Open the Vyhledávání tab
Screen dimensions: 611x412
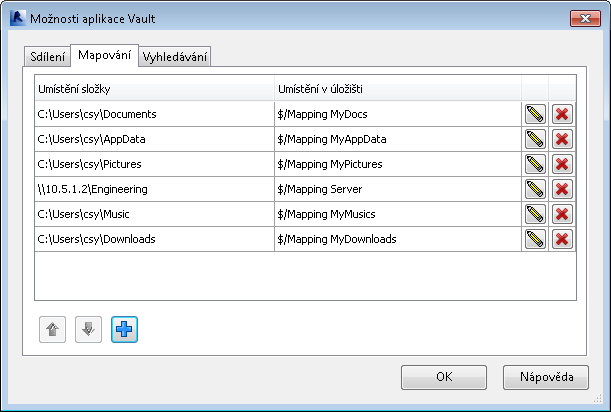pos(176,57)
